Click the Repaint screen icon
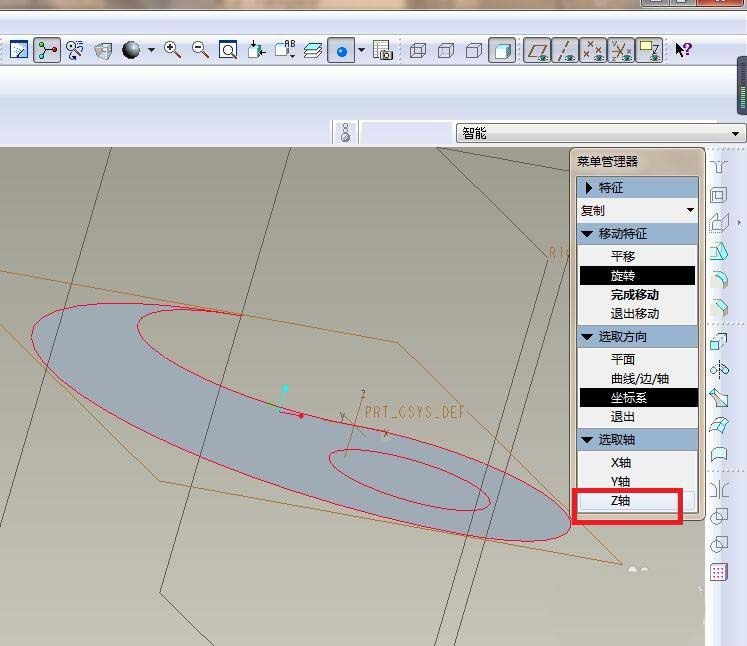The height and width of the screenshot is (646, 747). [x=19, y=50]
